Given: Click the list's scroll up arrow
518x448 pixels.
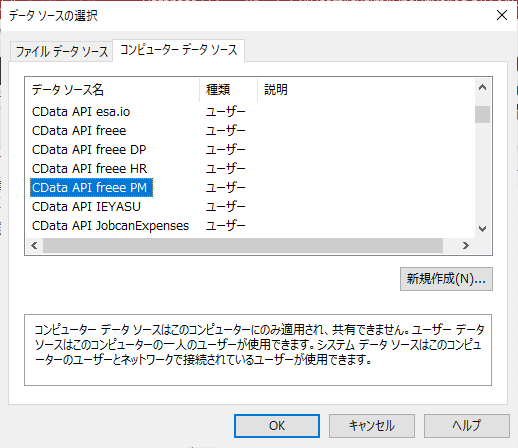Looking at the screenshot, I should tap(482, 88).
